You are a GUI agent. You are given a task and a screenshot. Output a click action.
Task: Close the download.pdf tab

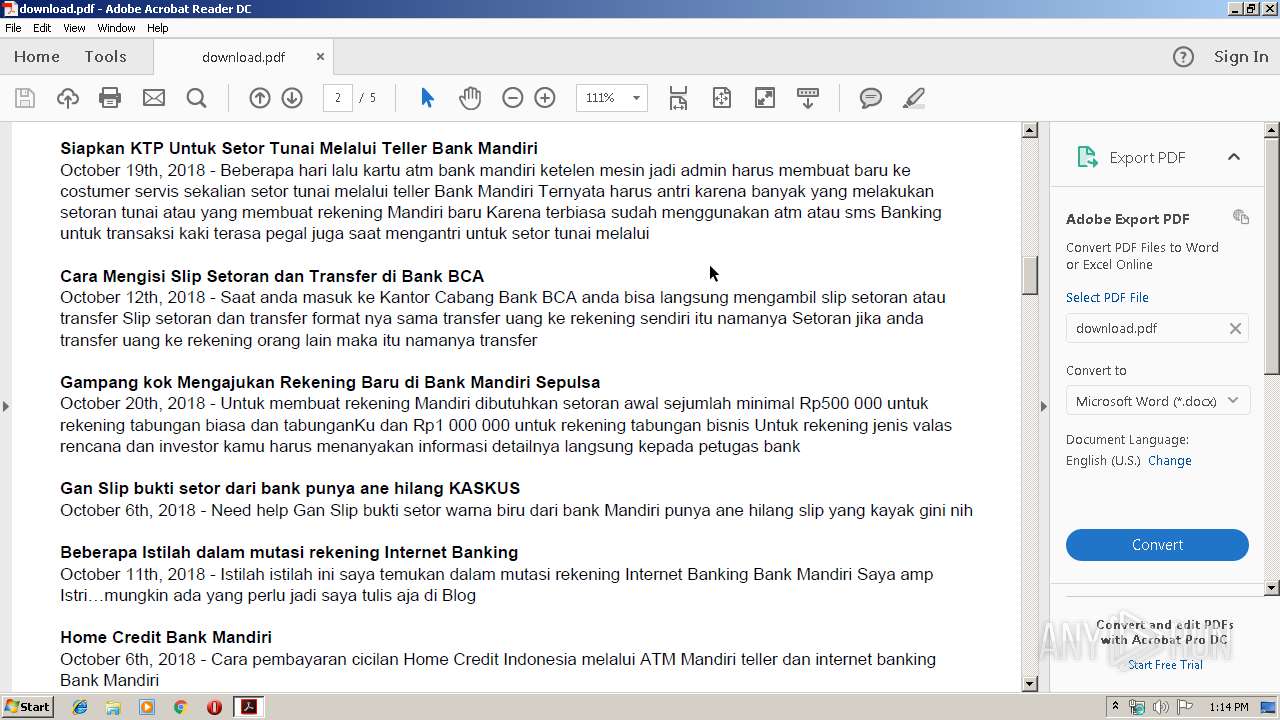point(320,57)
